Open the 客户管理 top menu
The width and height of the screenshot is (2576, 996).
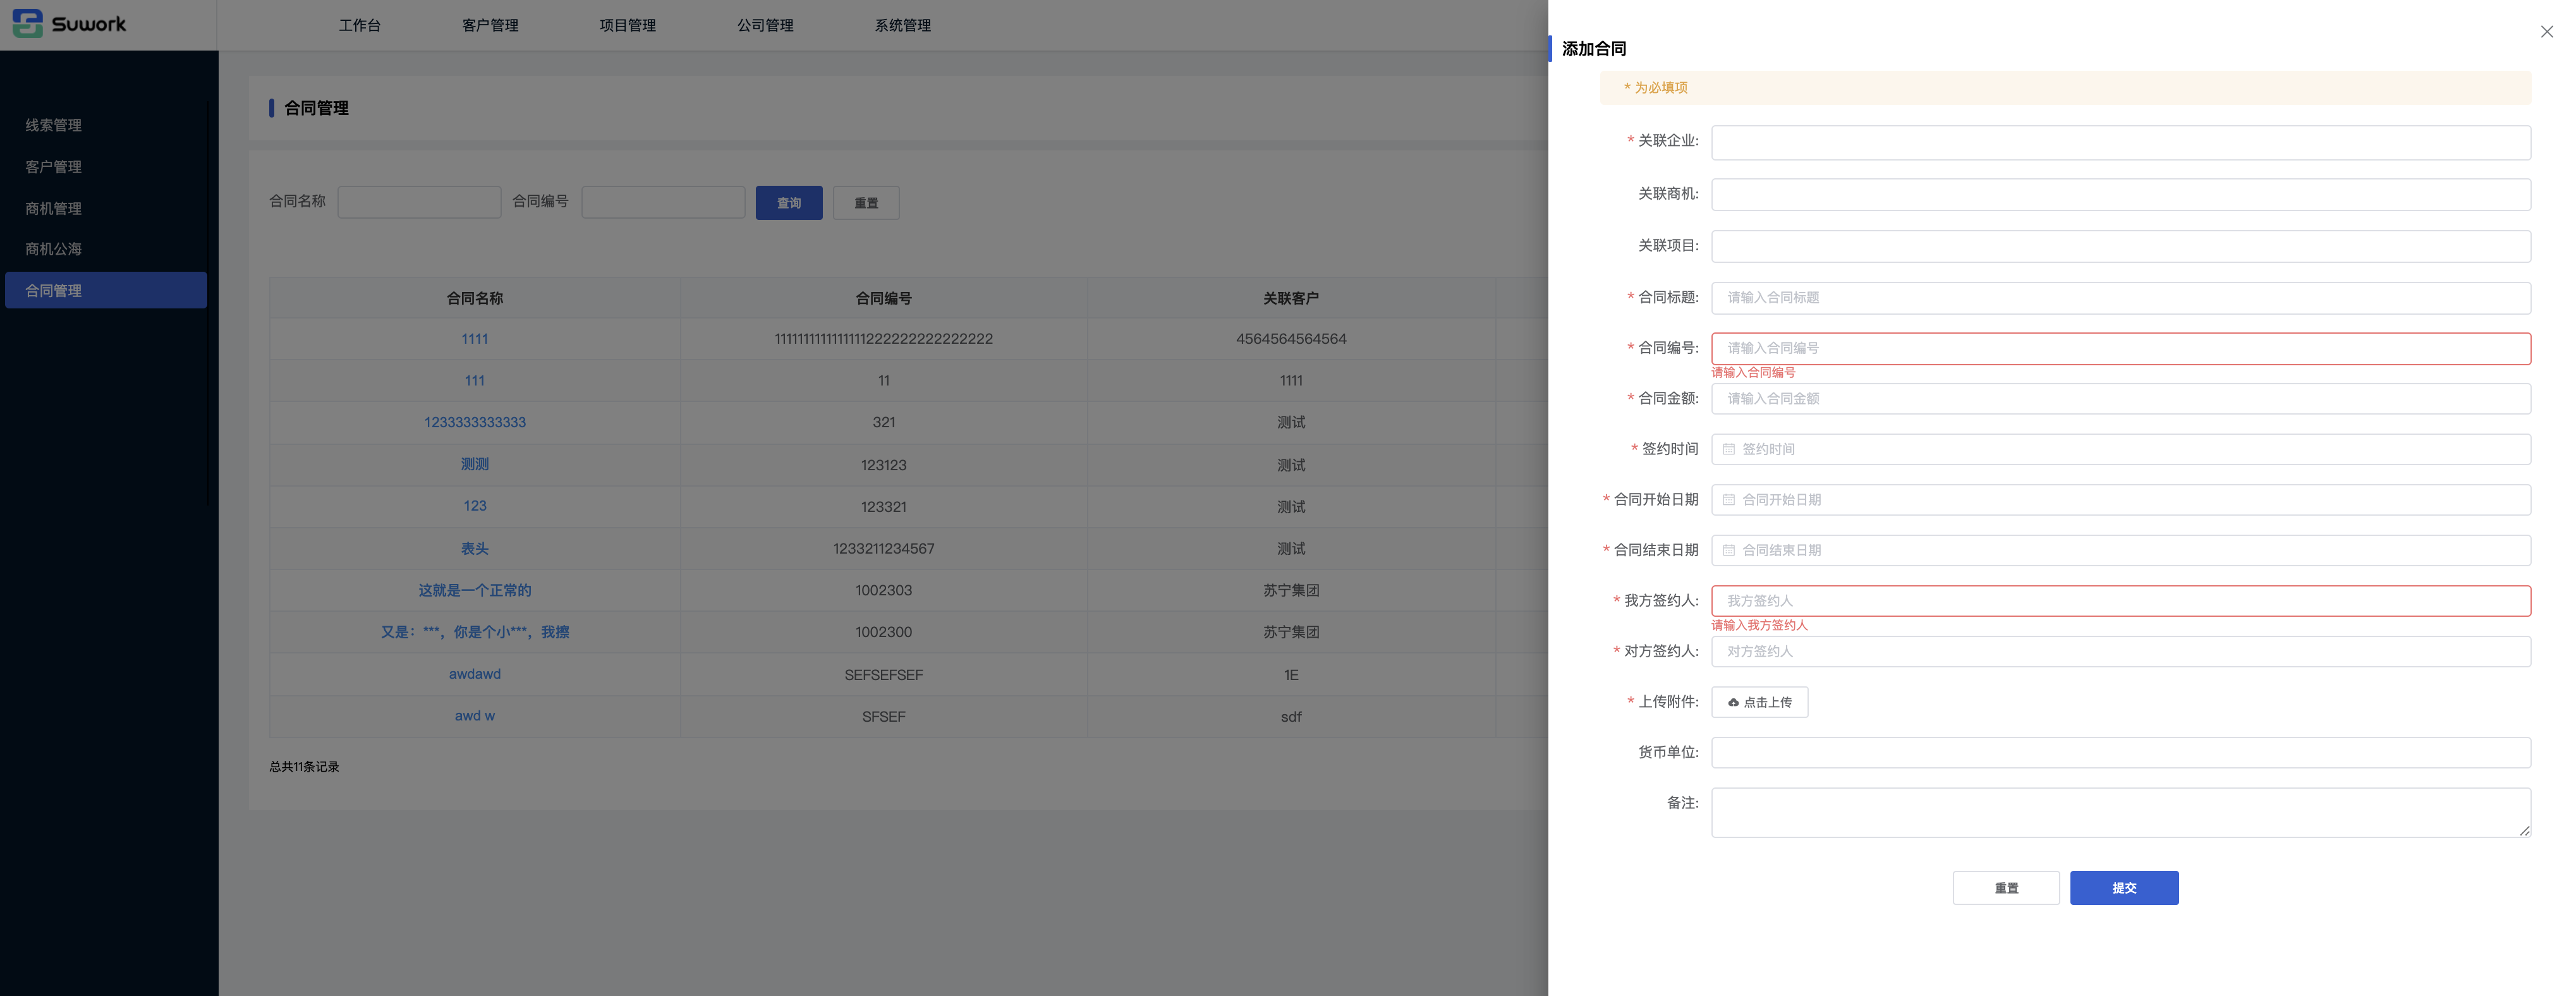pos(490,25)
